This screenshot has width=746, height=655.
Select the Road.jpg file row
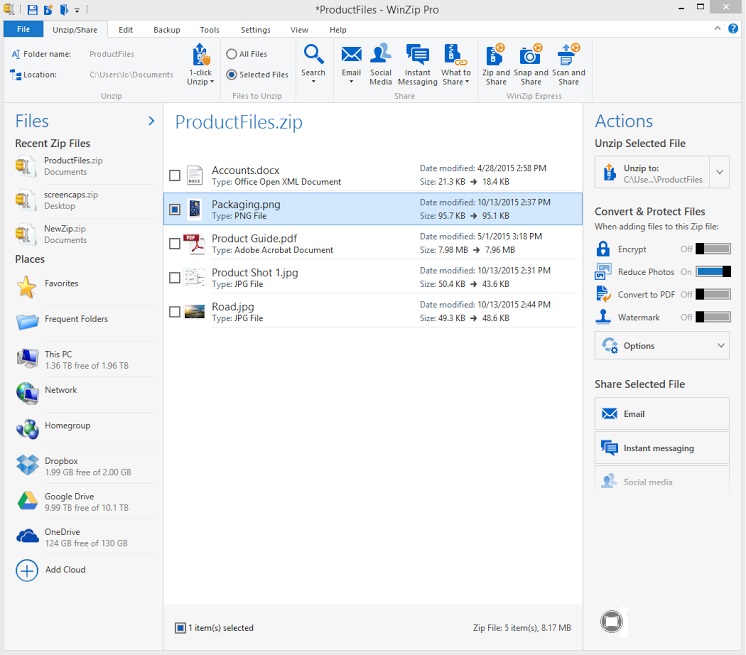373,312
